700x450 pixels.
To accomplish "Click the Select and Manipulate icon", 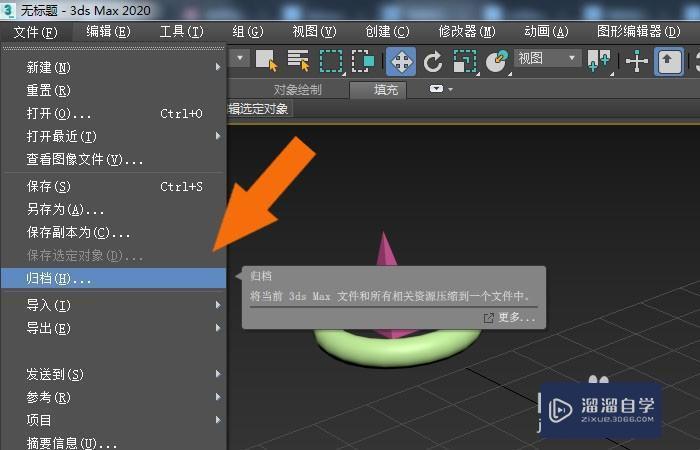I will point(636,61).
